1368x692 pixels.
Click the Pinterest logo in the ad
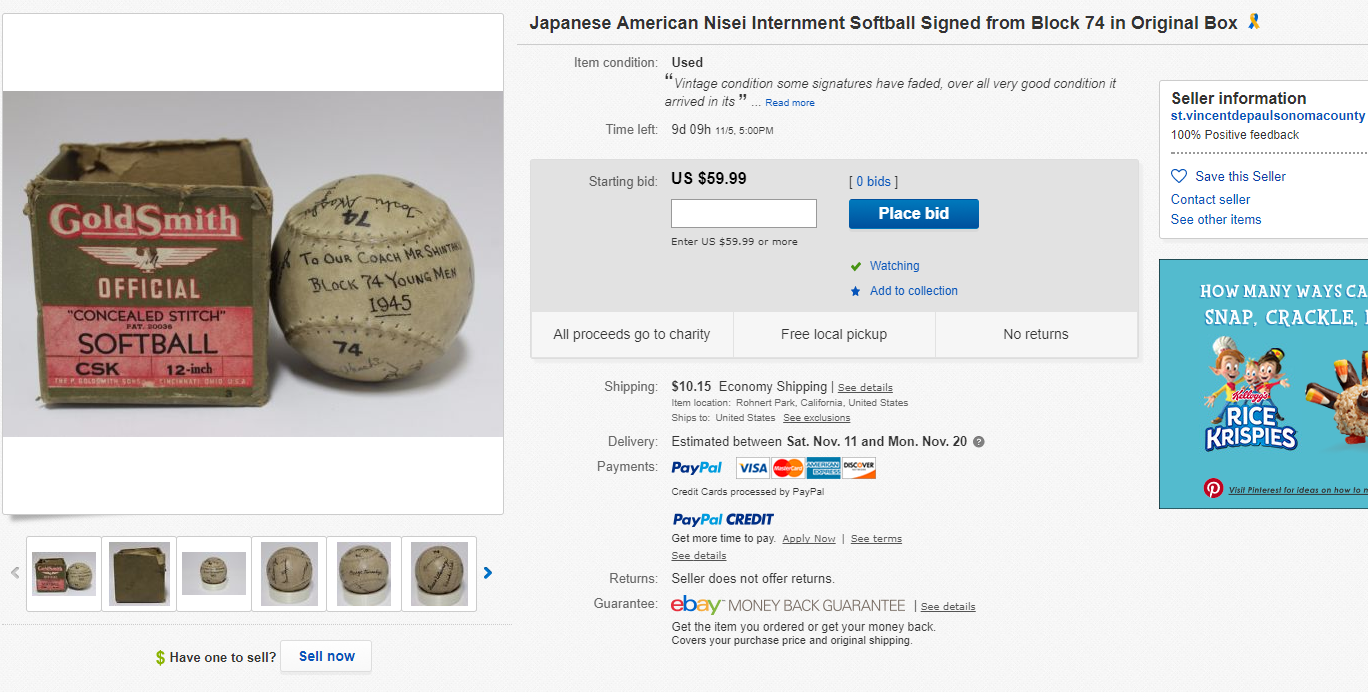tap(1213, 488)
